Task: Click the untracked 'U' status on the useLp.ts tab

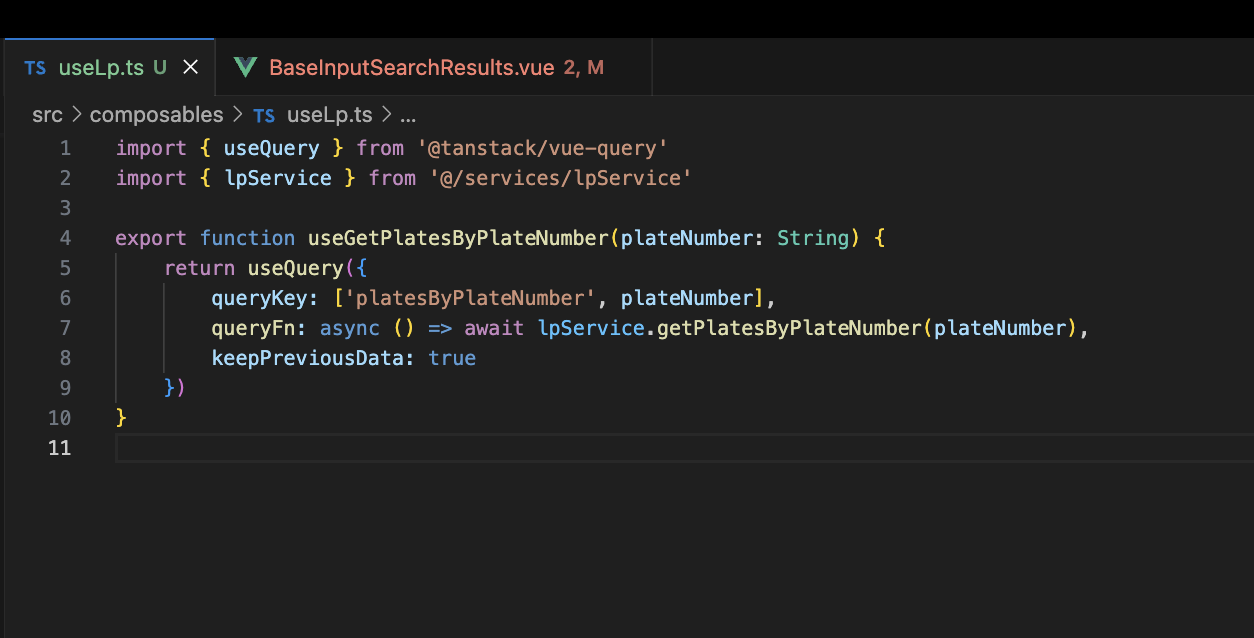Action: (x=160, y=68)
